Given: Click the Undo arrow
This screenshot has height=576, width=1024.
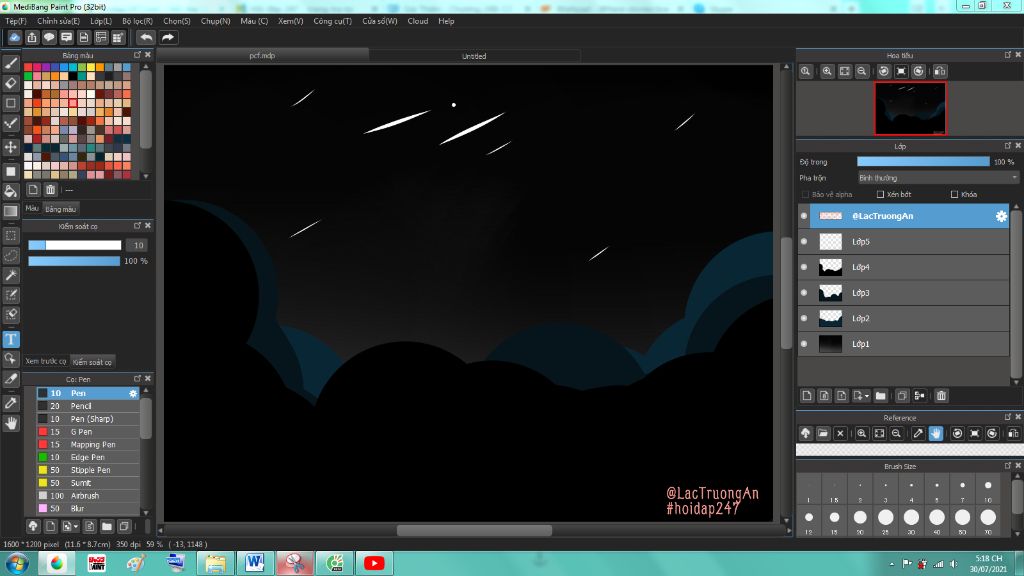Looking at the screenshot, I should (x=146, y=37).
